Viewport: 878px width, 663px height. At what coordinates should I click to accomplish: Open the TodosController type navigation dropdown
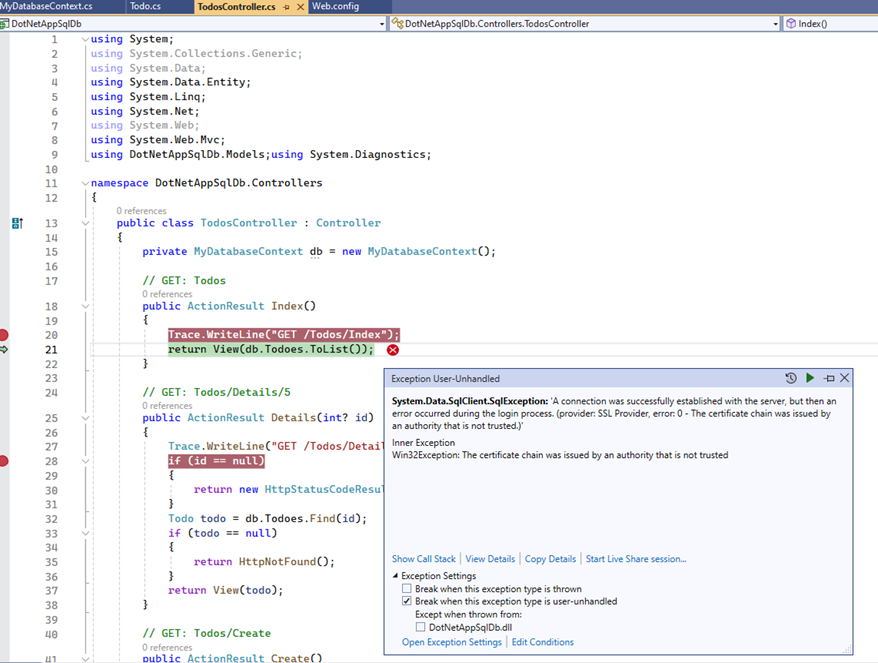click(776, 24)
